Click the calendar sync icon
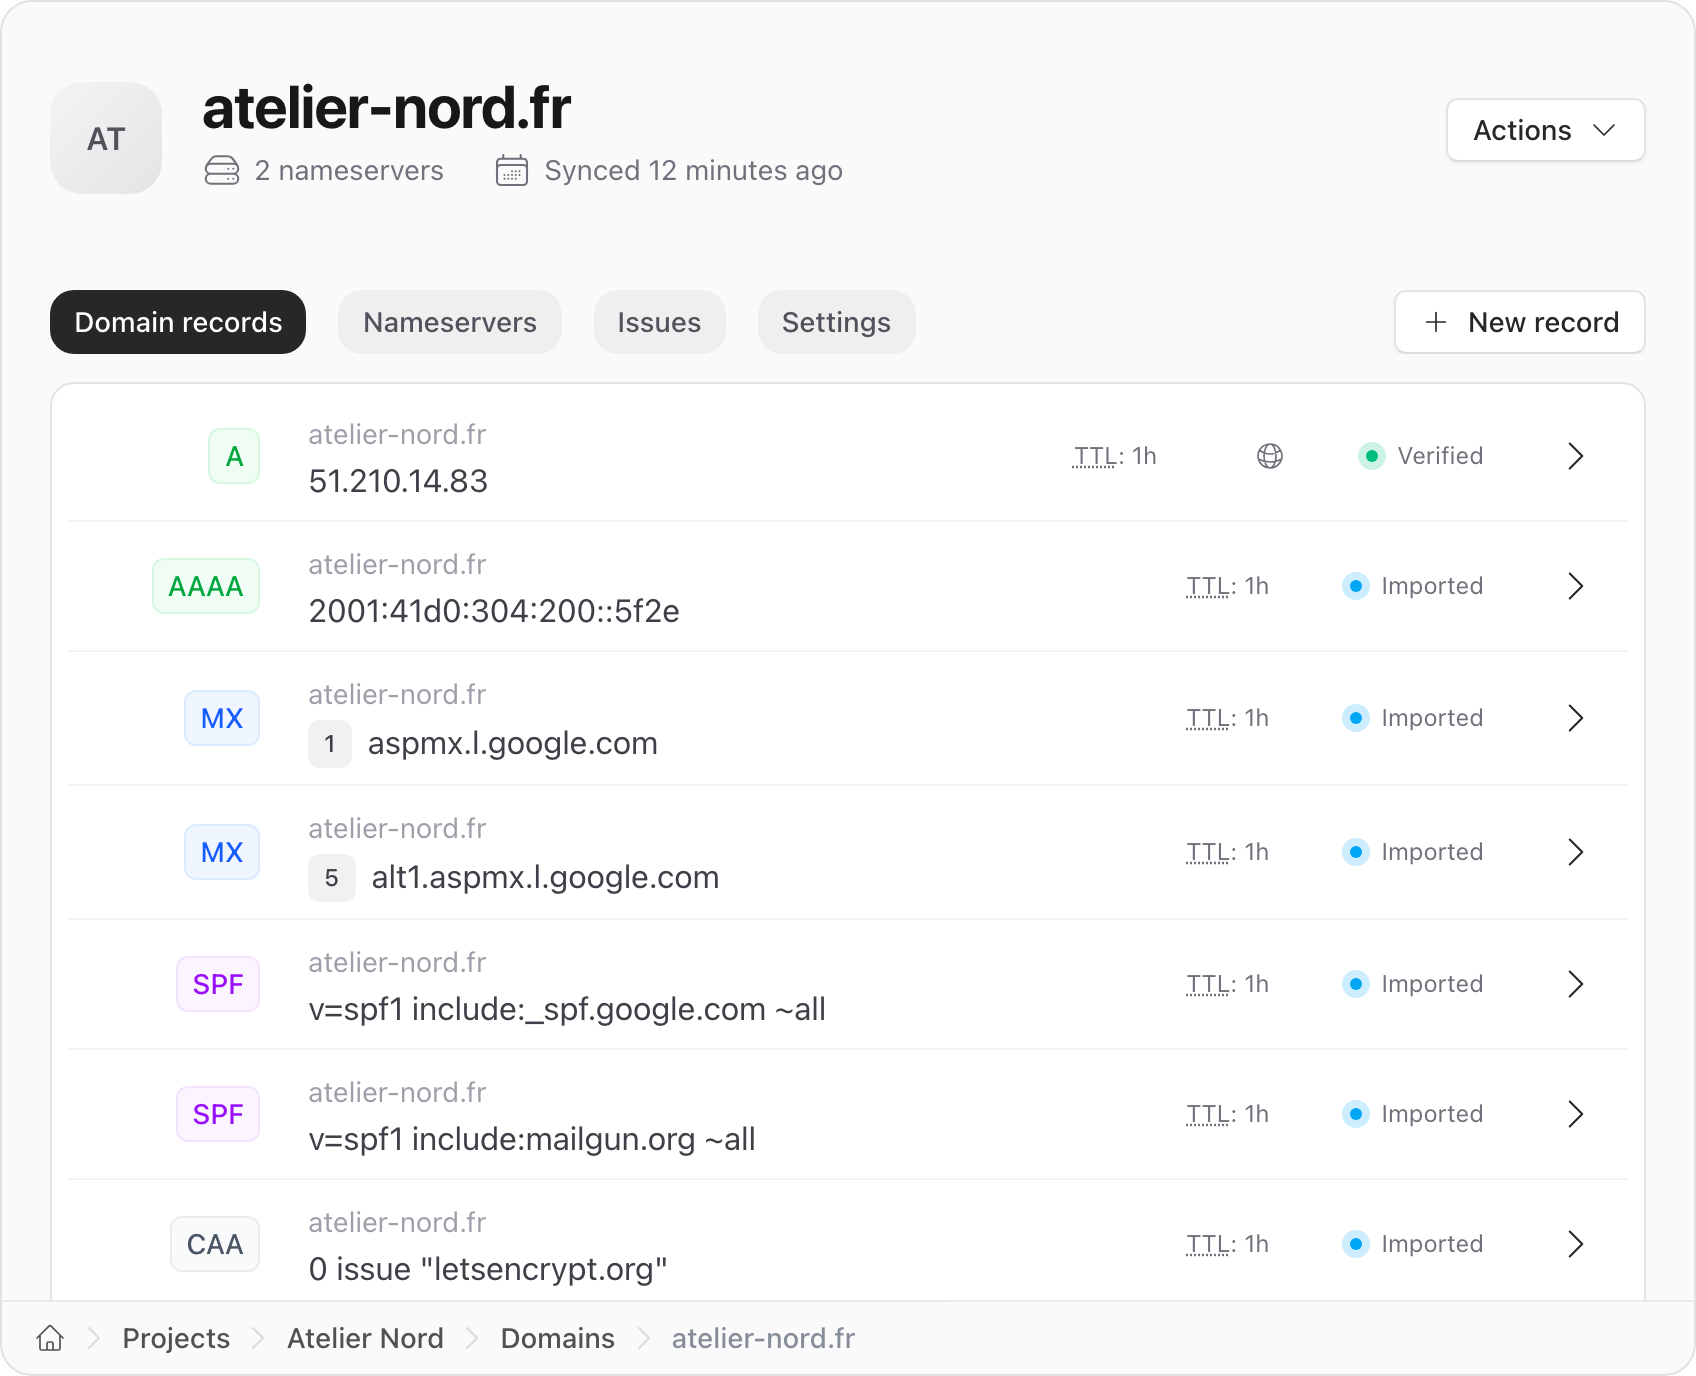 (x=512, y=171)
